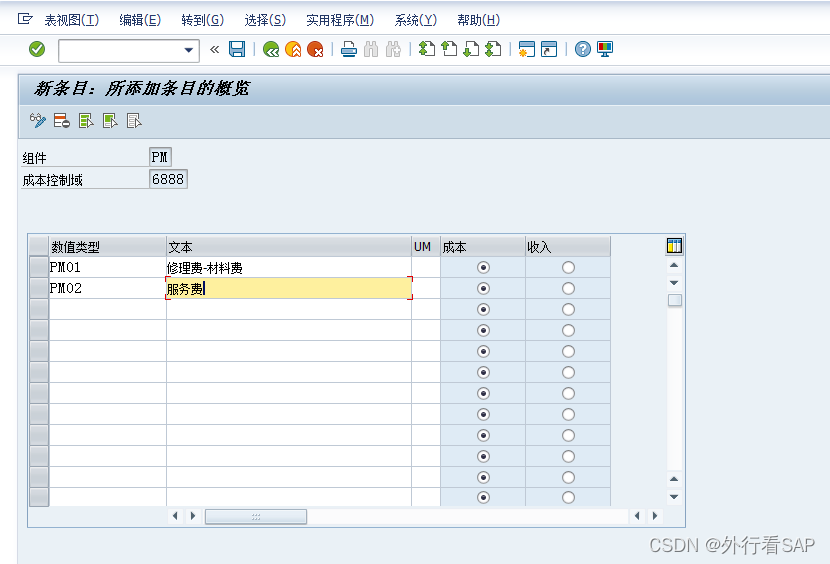Viewport: 830px width, 564px height.
Task: Select 收入 radio for PM01 row
Action: (x=568, y=267)
